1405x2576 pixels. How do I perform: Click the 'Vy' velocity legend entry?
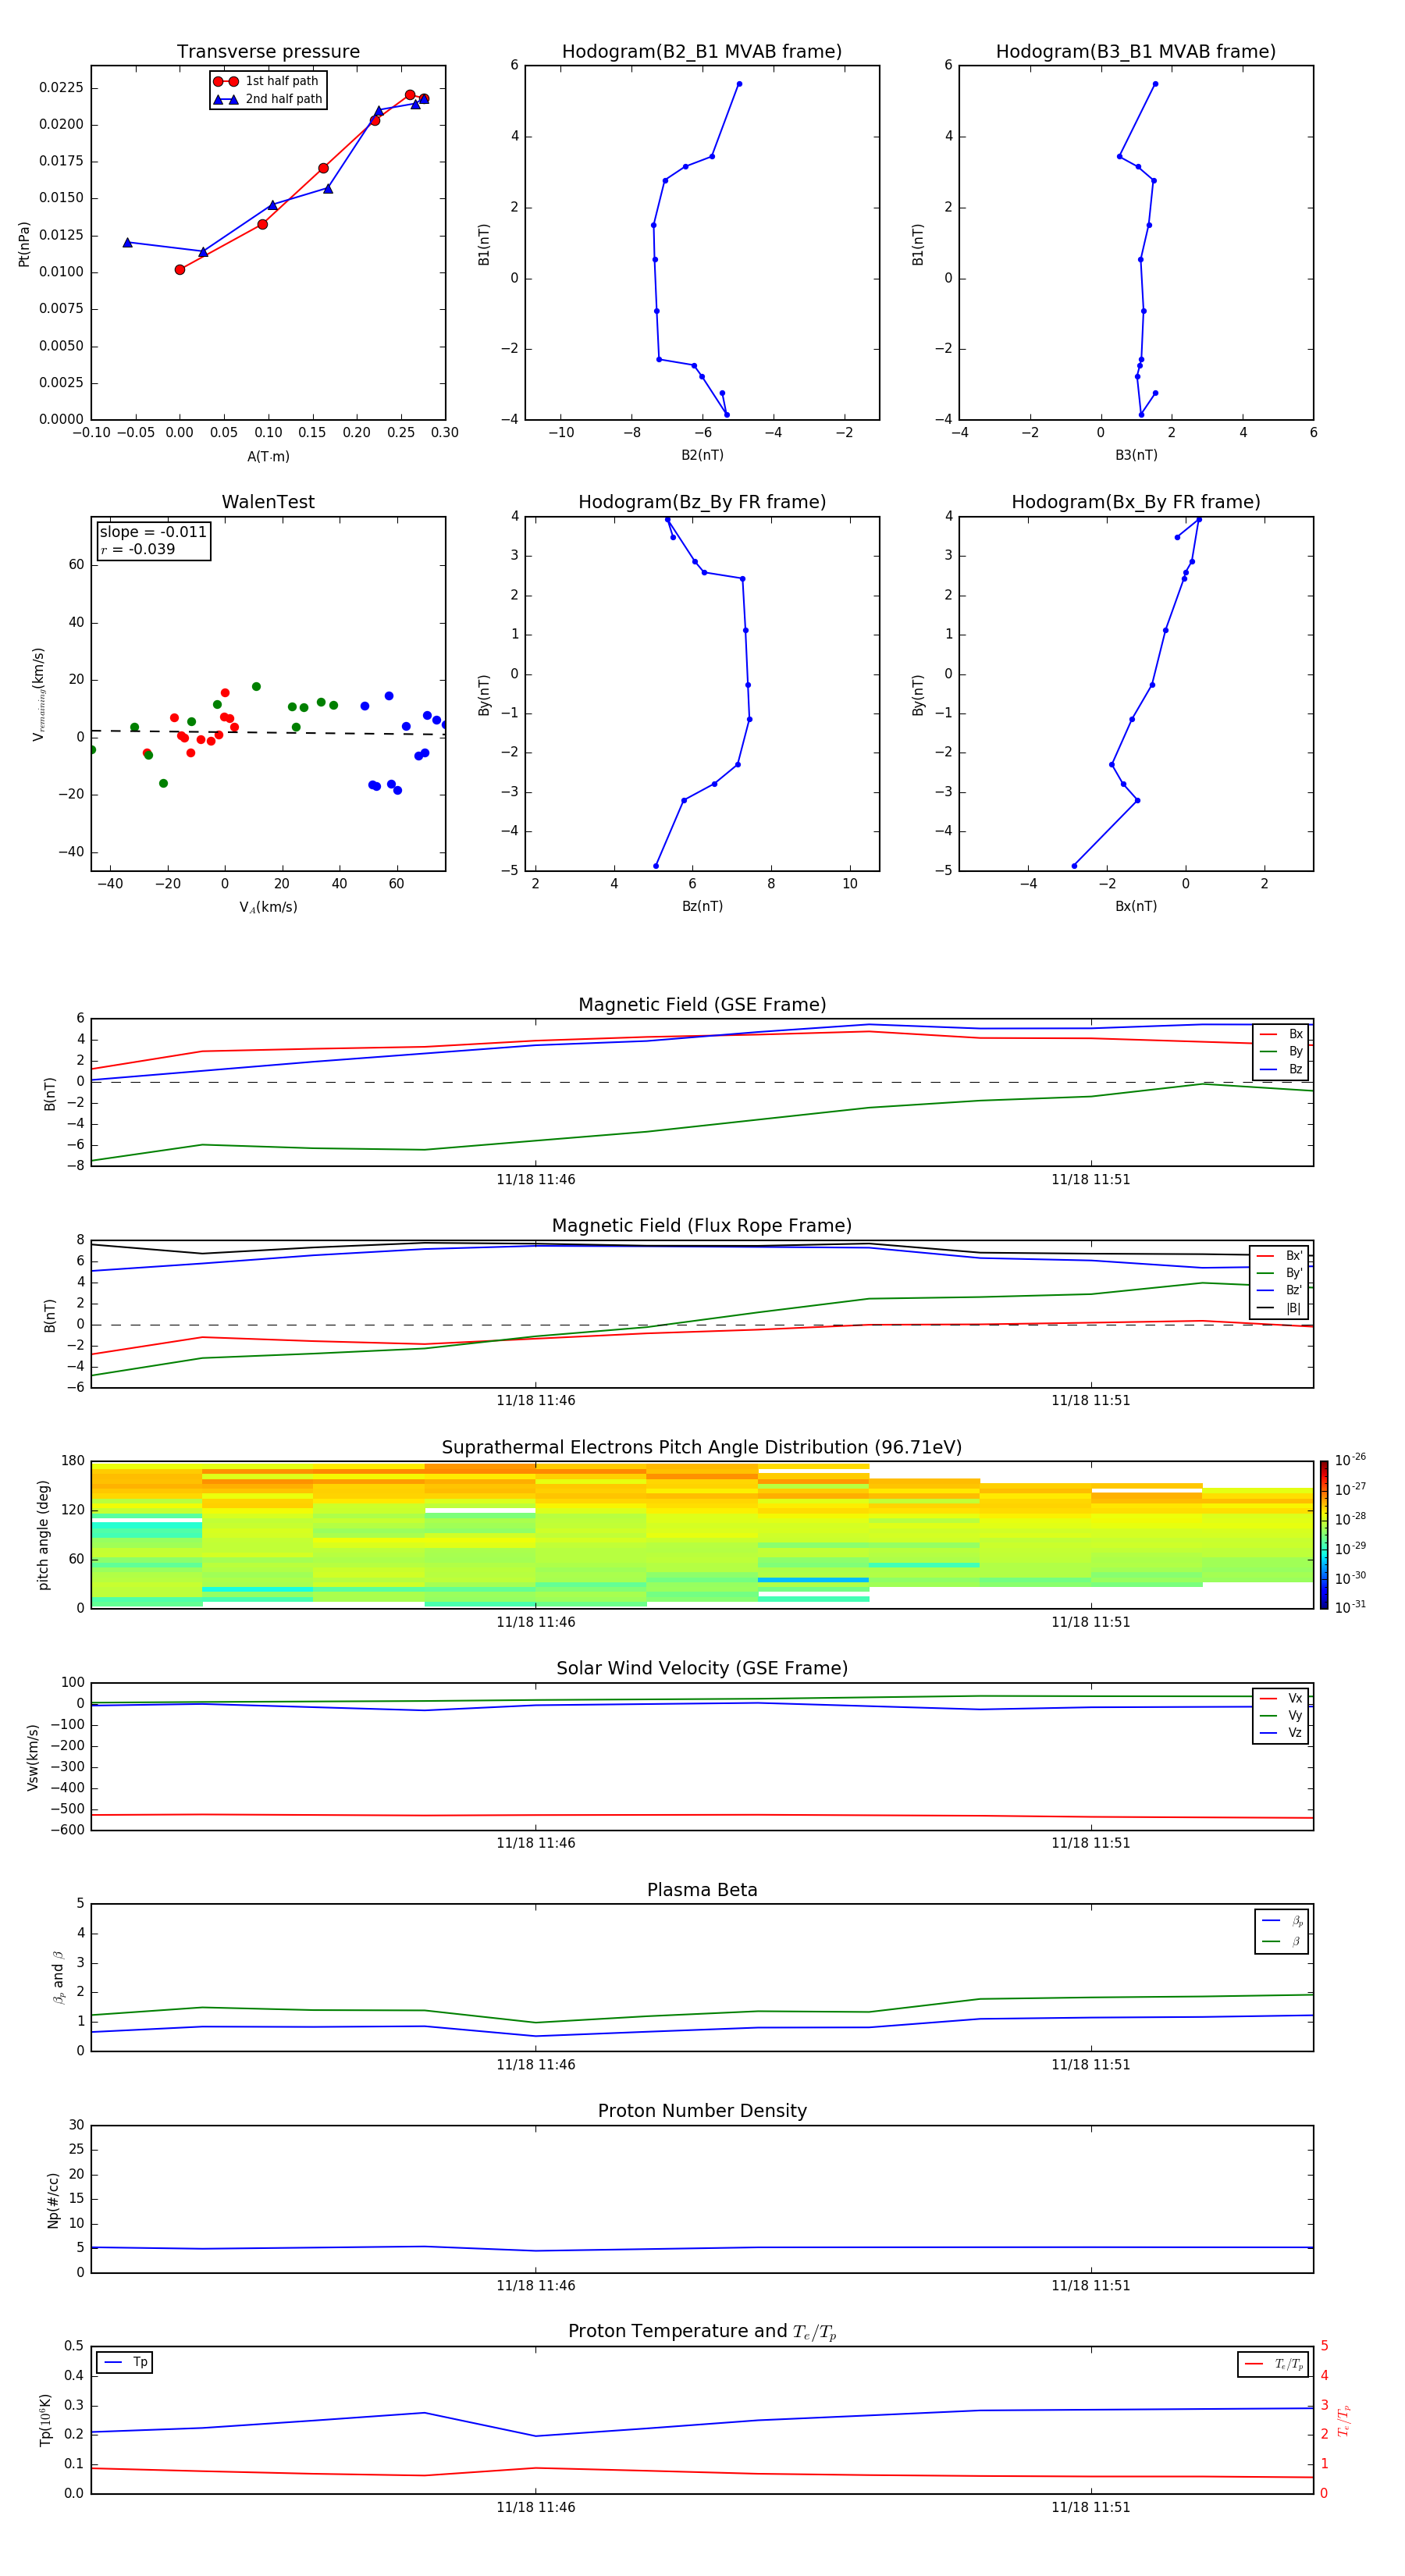pos(1282,1715)
